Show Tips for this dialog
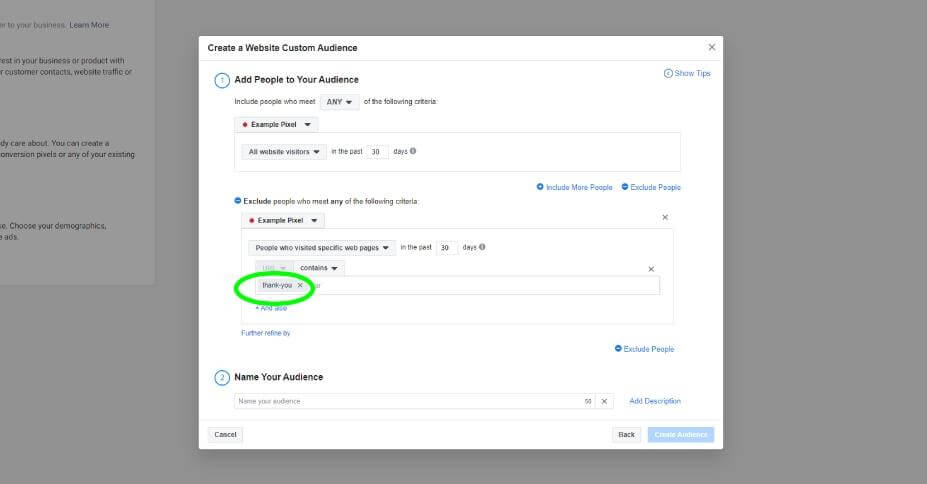The width and height of the screenshot is (927, 484). [x=687, y=73]
